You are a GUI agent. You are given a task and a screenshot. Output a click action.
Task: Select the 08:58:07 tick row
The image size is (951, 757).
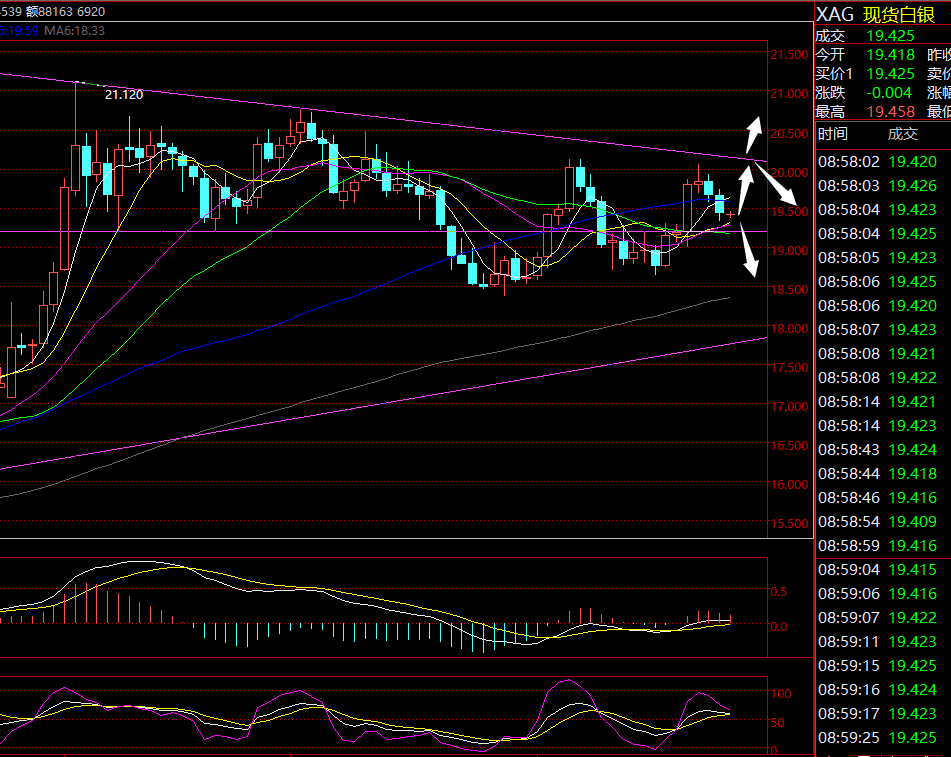[877, 330]
